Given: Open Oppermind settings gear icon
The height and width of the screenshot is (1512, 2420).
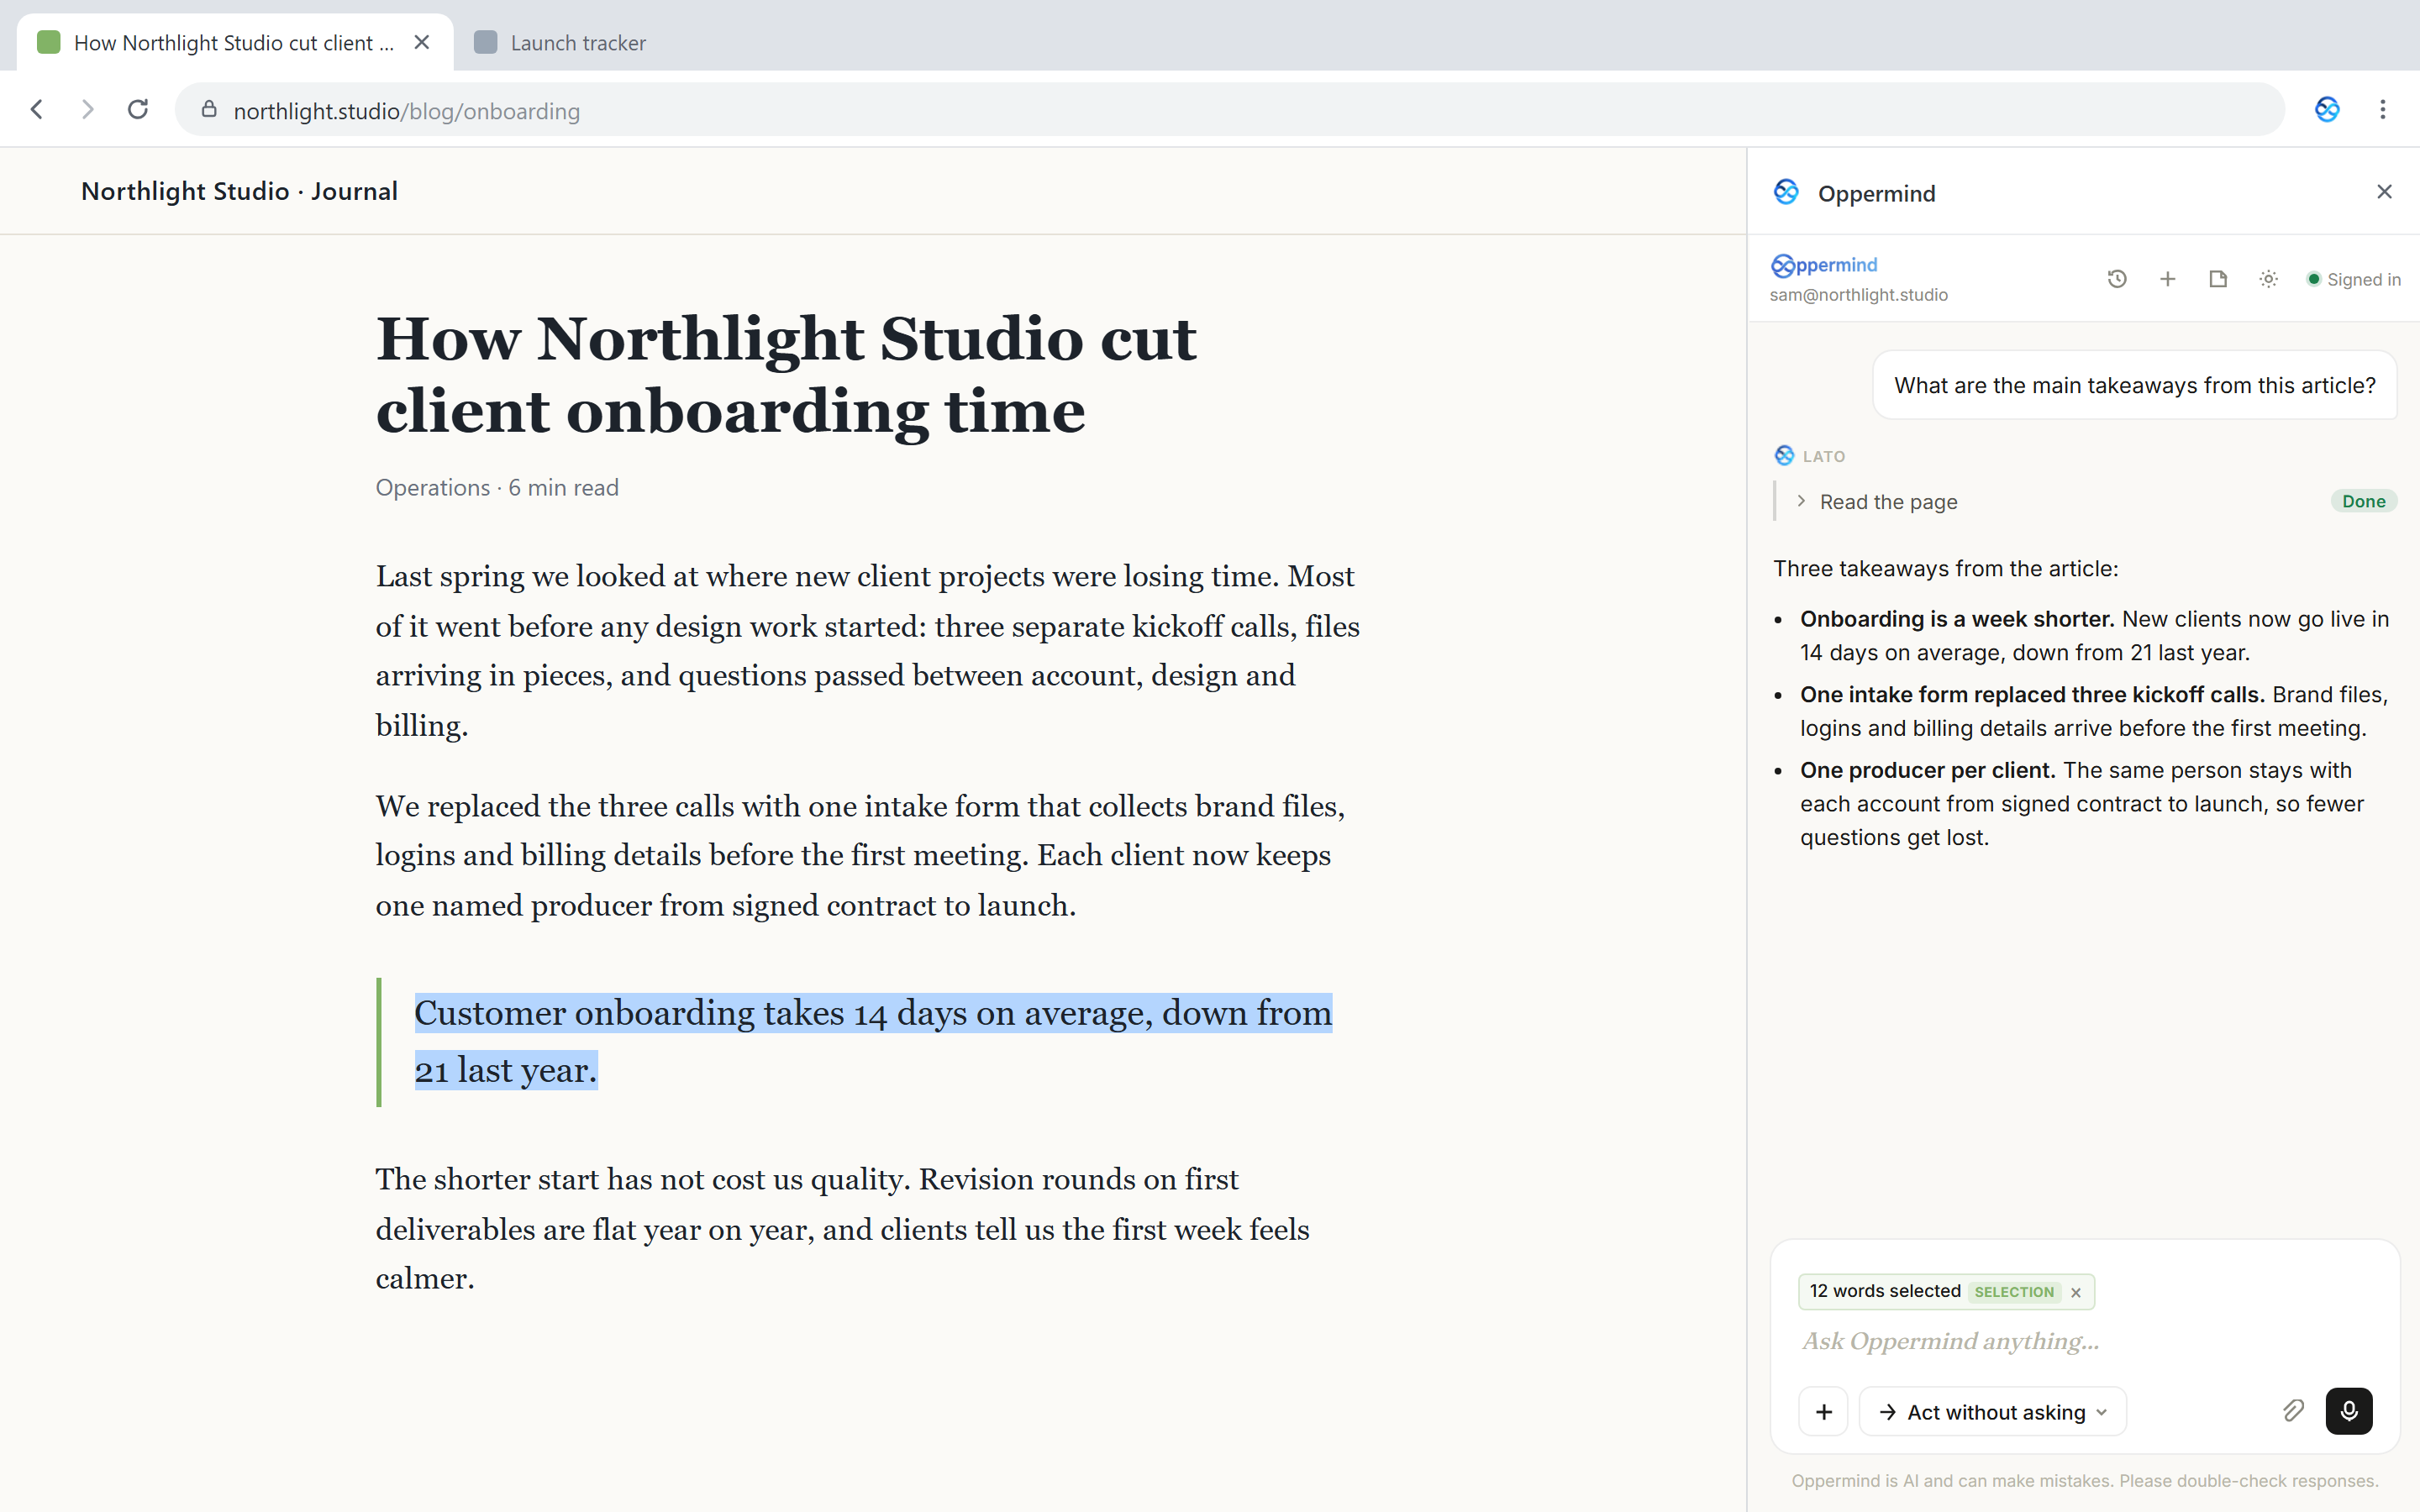Looking at the screenshot, I should [2268, 279].
